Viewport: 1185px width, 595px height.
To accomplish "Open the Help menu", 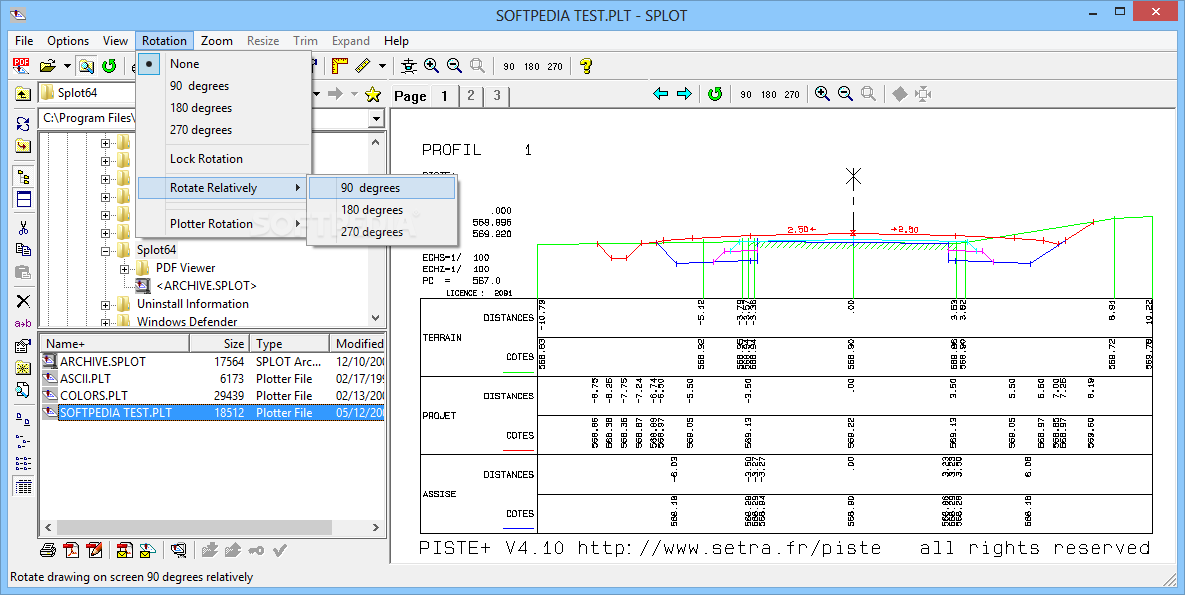I will (x=396, y=41).
